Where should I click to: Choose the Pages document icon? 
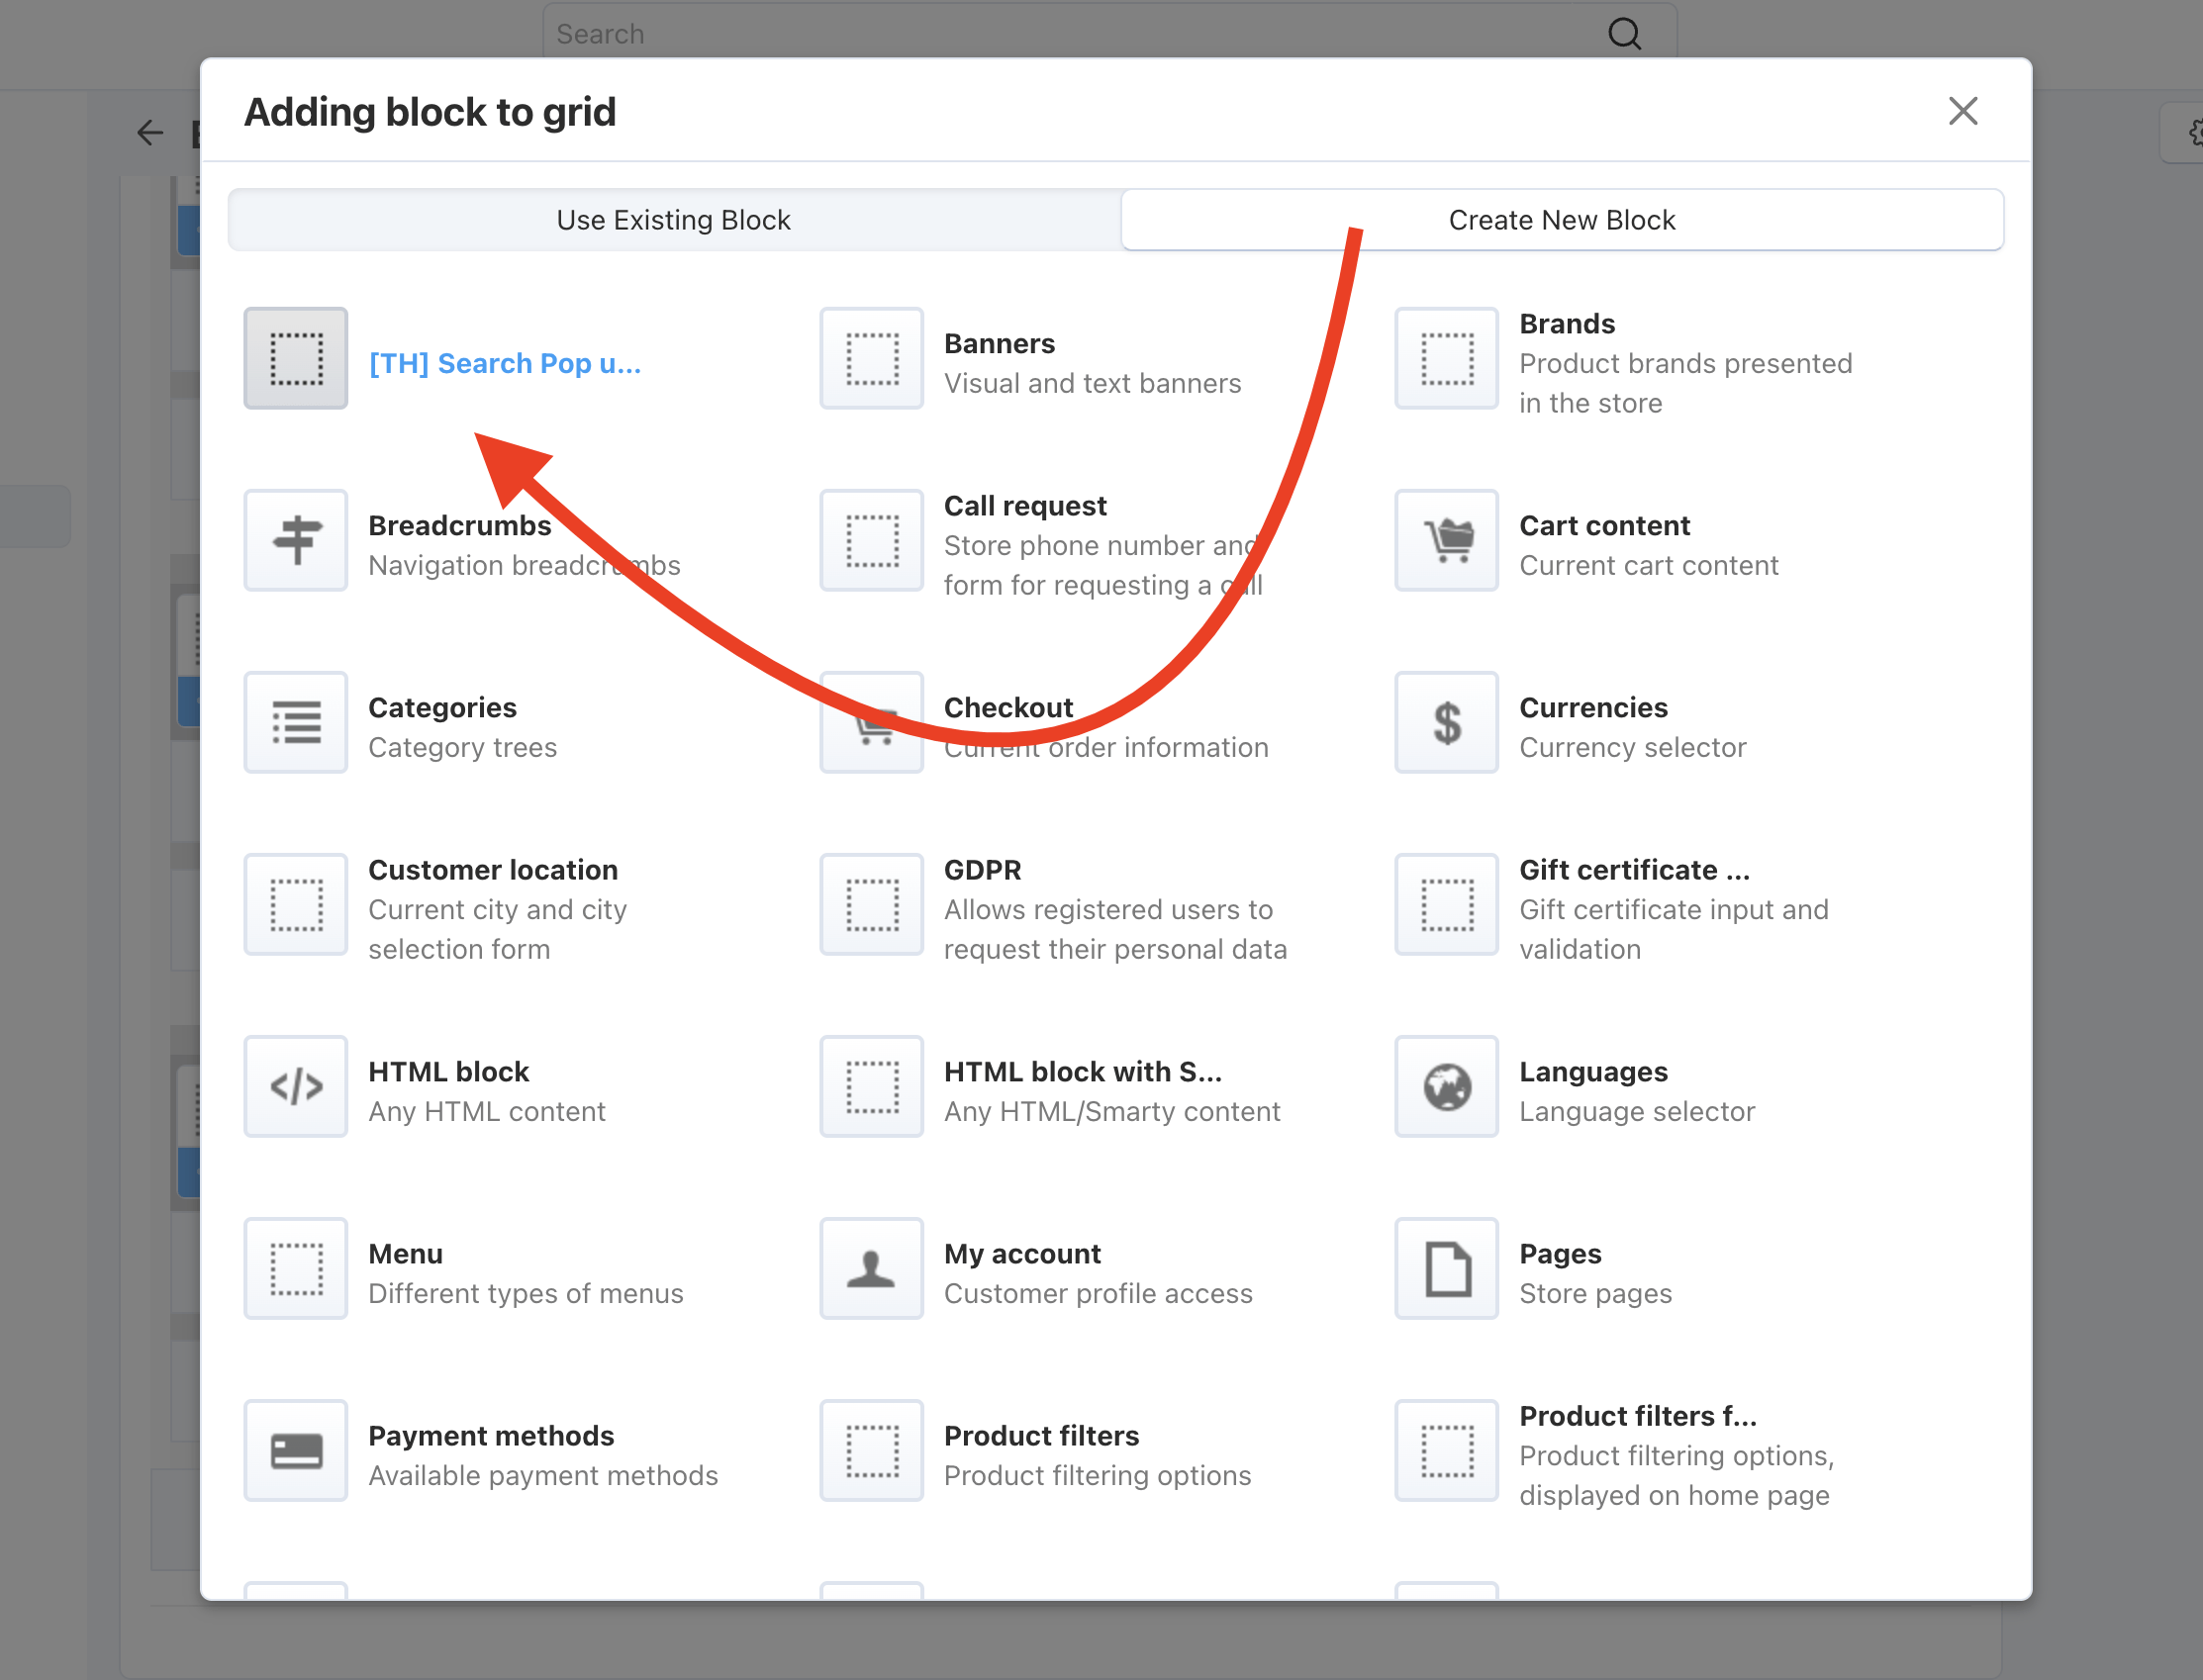[1447, 1268]
